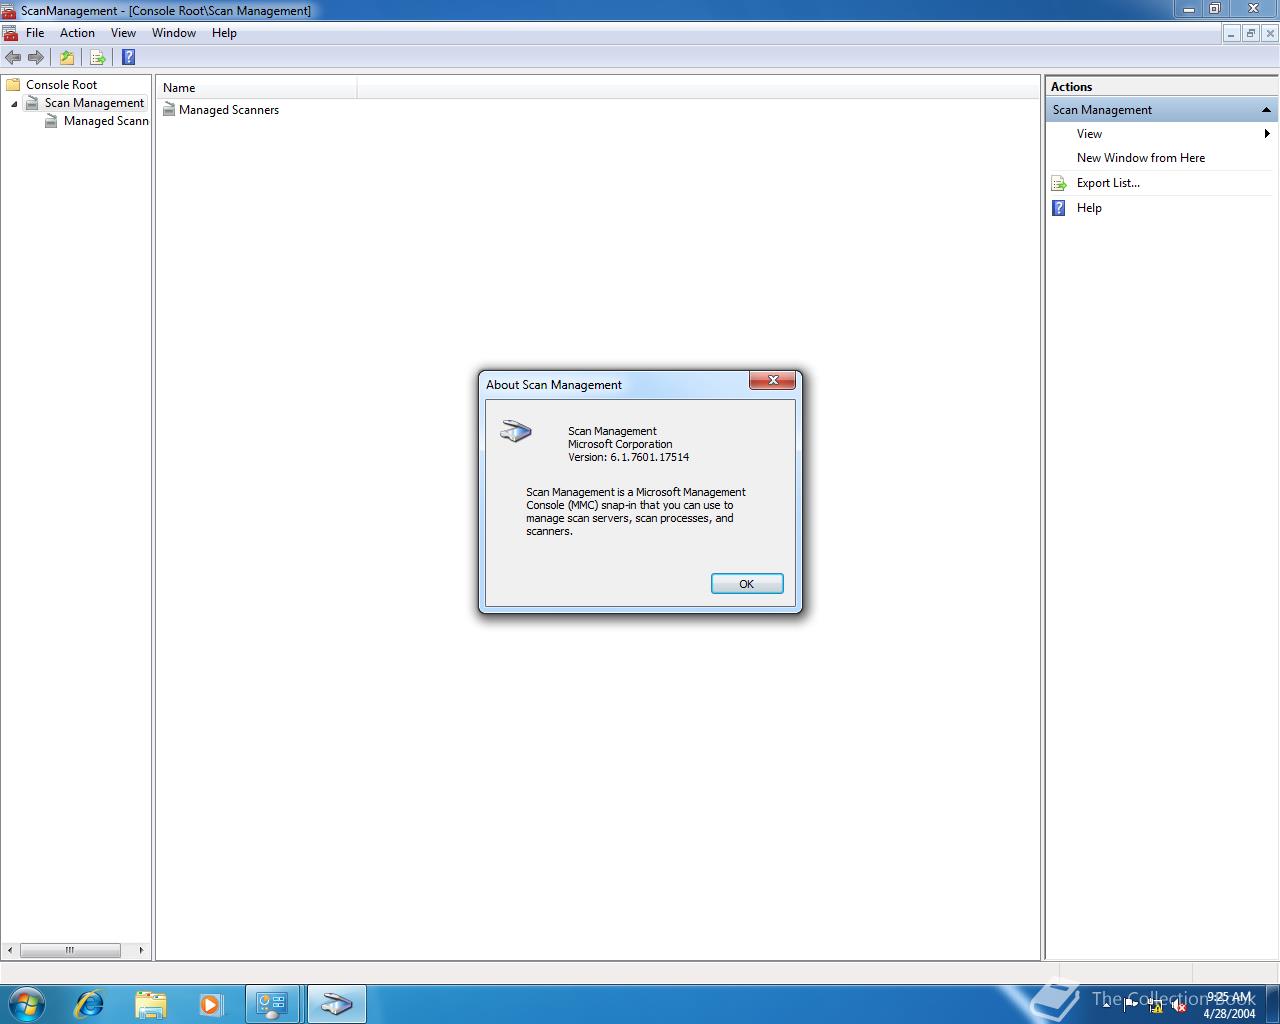Launch Internet Explorer from the taskbar
1280x1024 pixels.
(x=89, y=1003)
